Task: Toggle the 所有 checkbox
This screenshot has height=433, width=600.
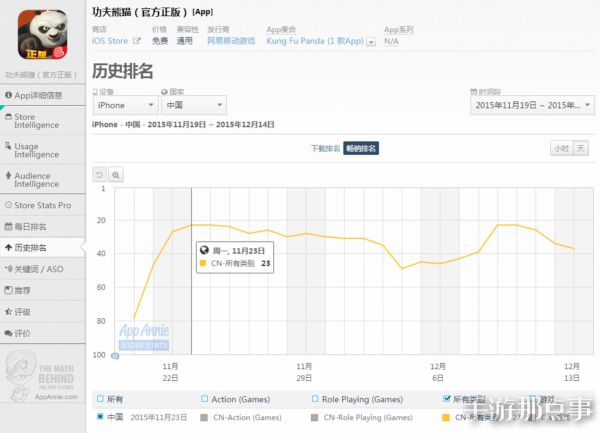Action: tap(100, 399)
